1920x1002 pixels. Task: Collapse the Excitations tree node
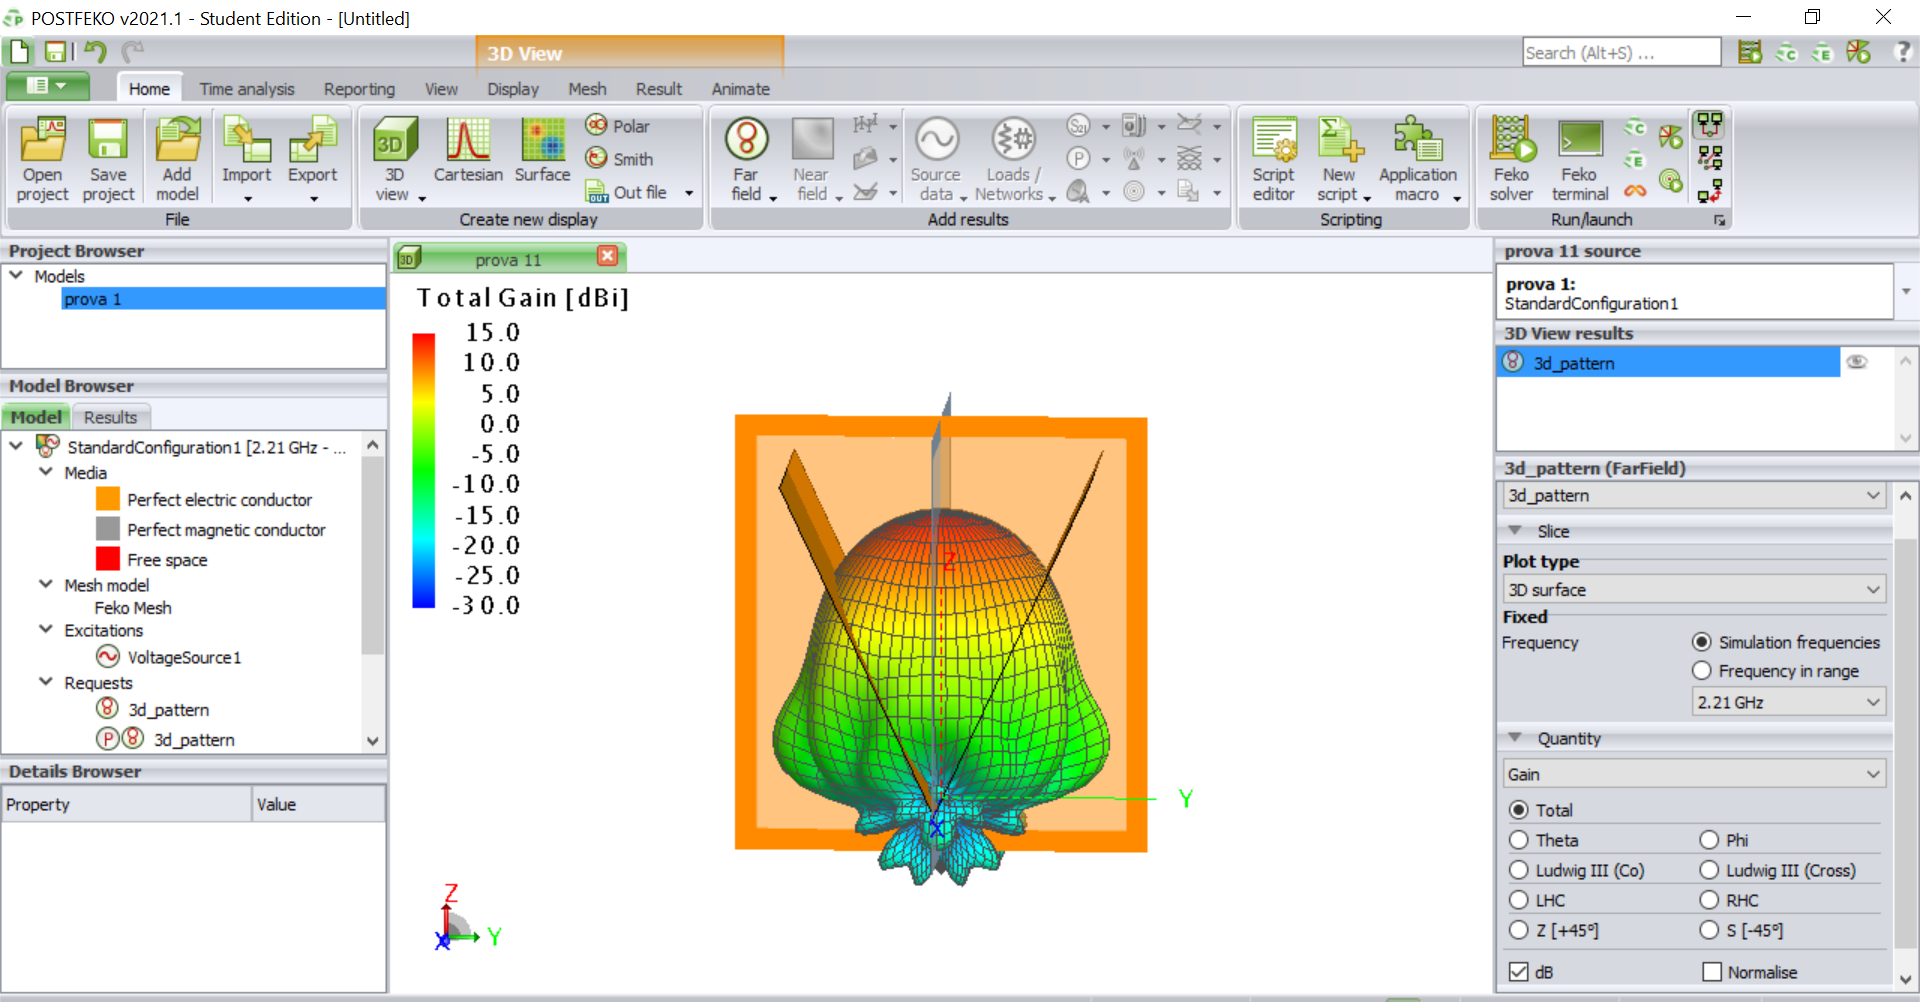point(46,629)
